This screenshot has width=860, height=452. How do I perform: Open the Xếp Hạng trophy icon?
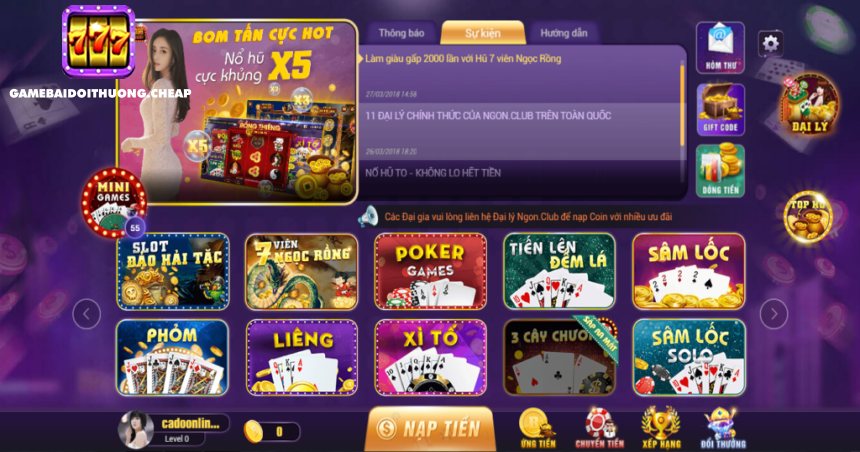tap(661, 428)
